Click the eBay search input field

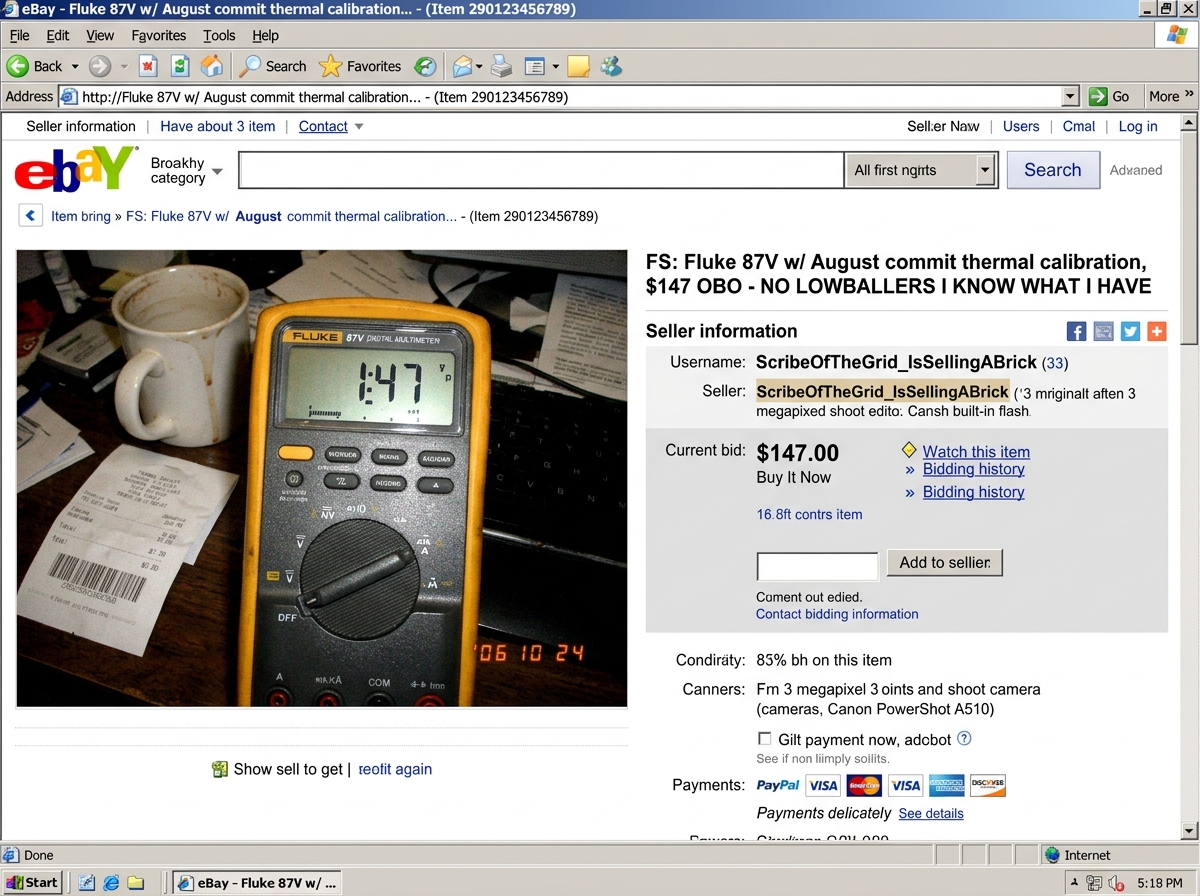coord(541,170)
